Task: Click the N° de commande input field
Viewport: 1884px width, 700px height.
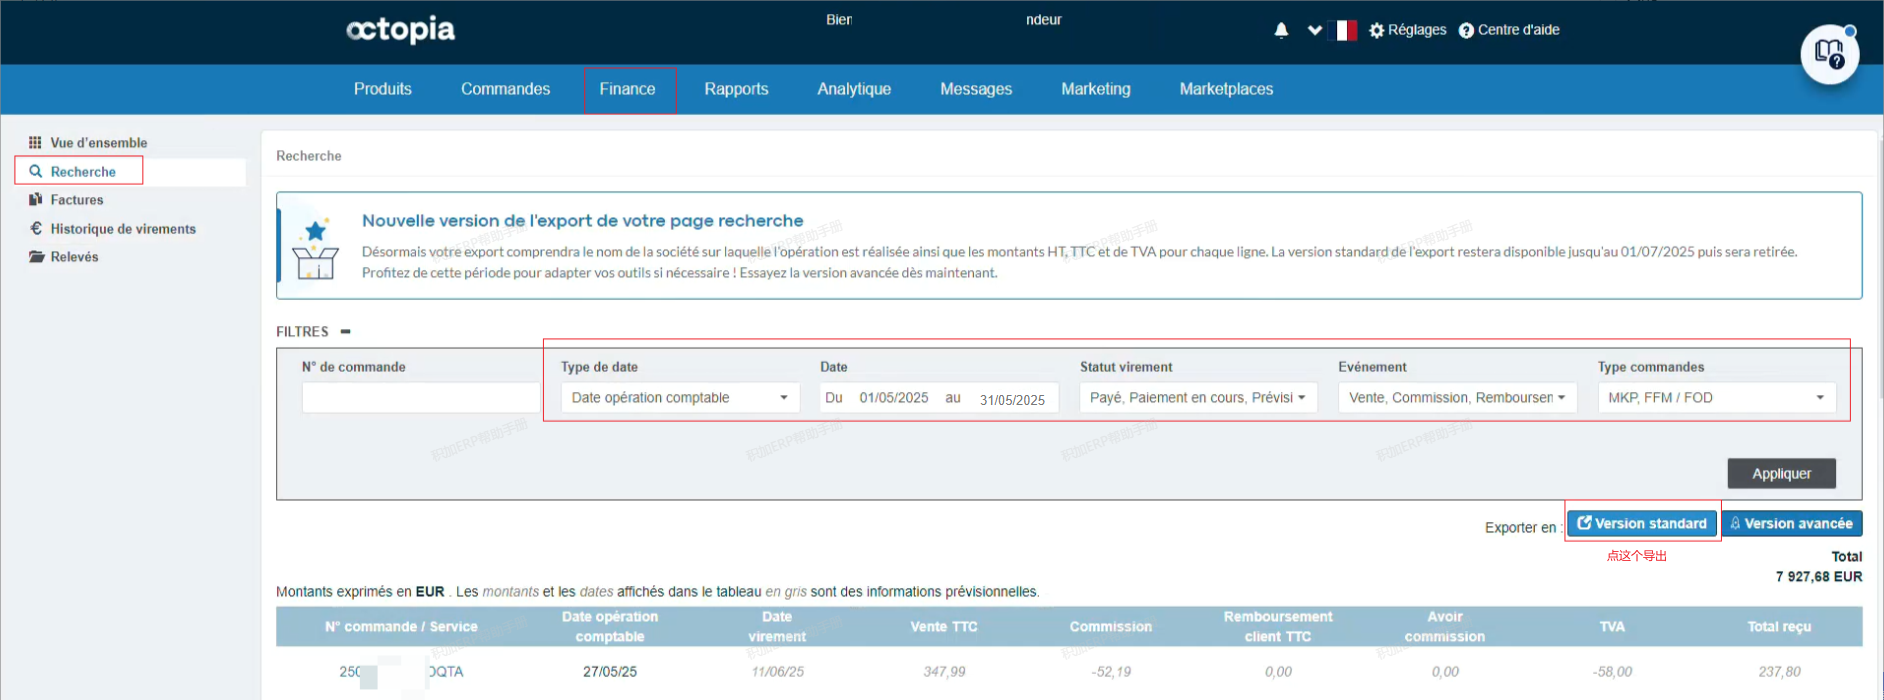Action: (x=420, y=398)
